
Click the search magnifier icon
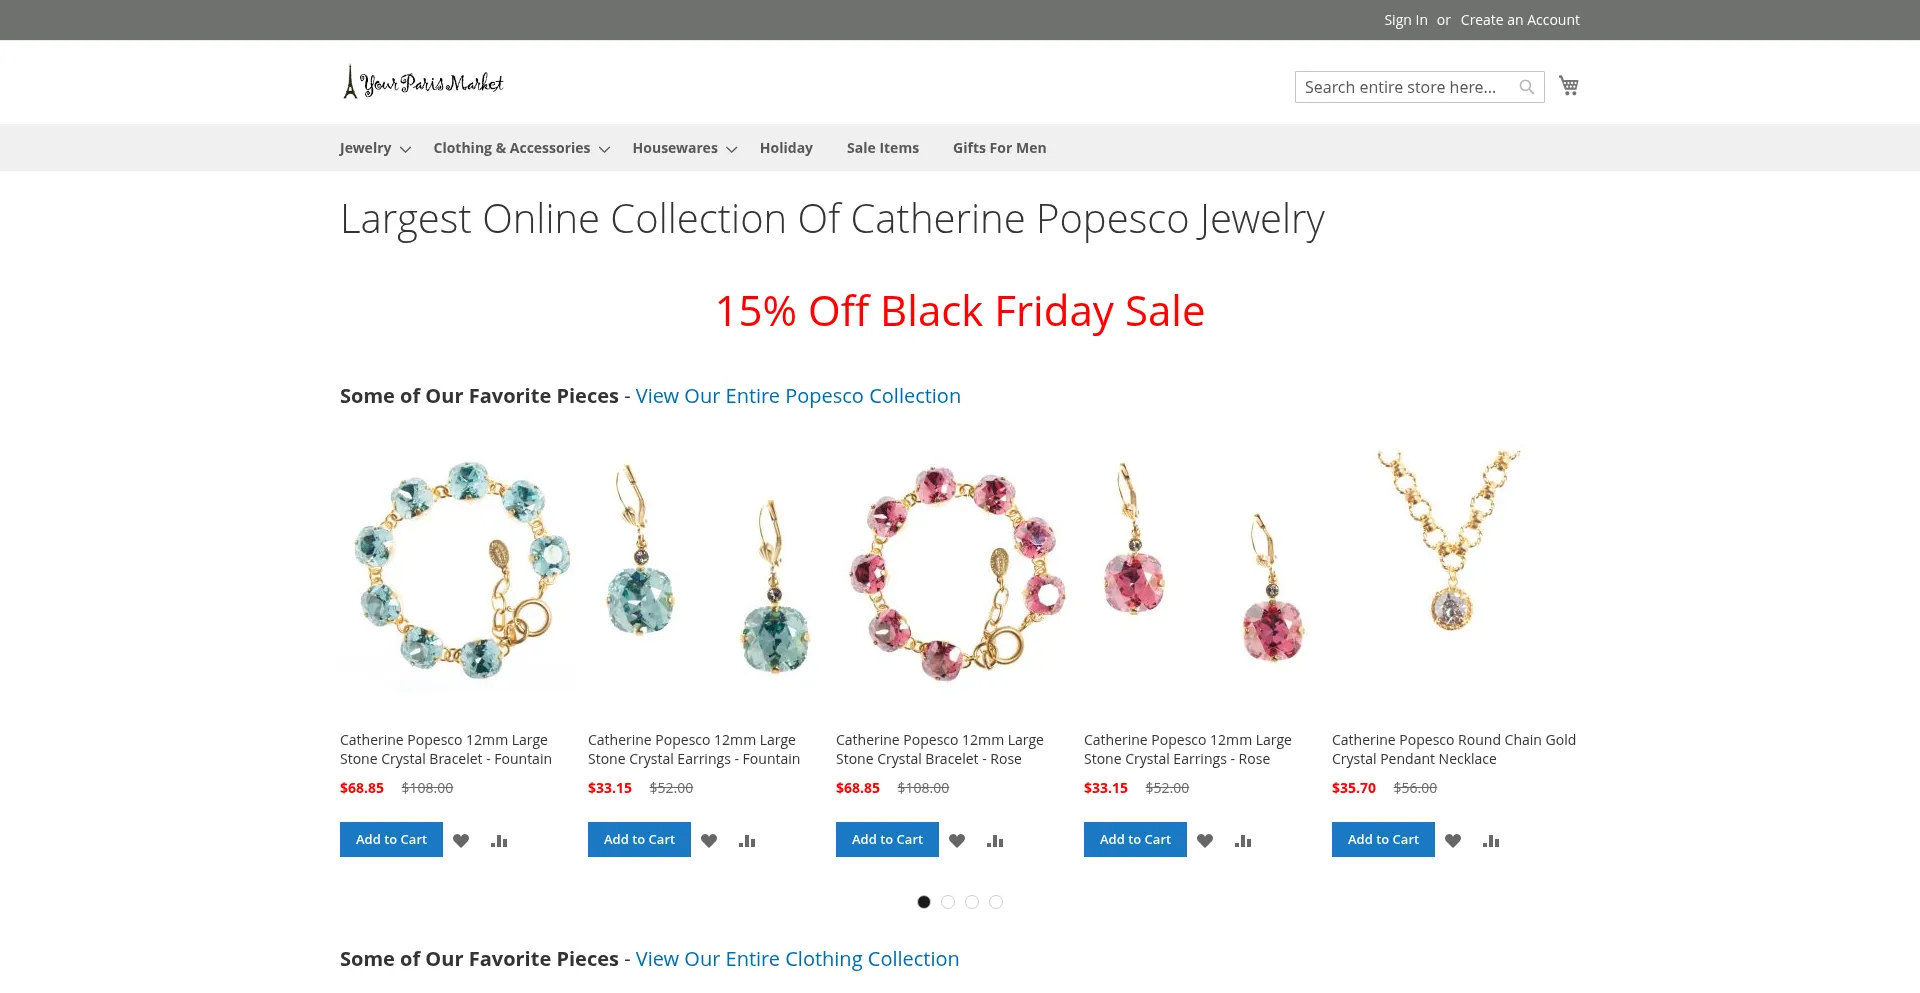(1526, 87)
